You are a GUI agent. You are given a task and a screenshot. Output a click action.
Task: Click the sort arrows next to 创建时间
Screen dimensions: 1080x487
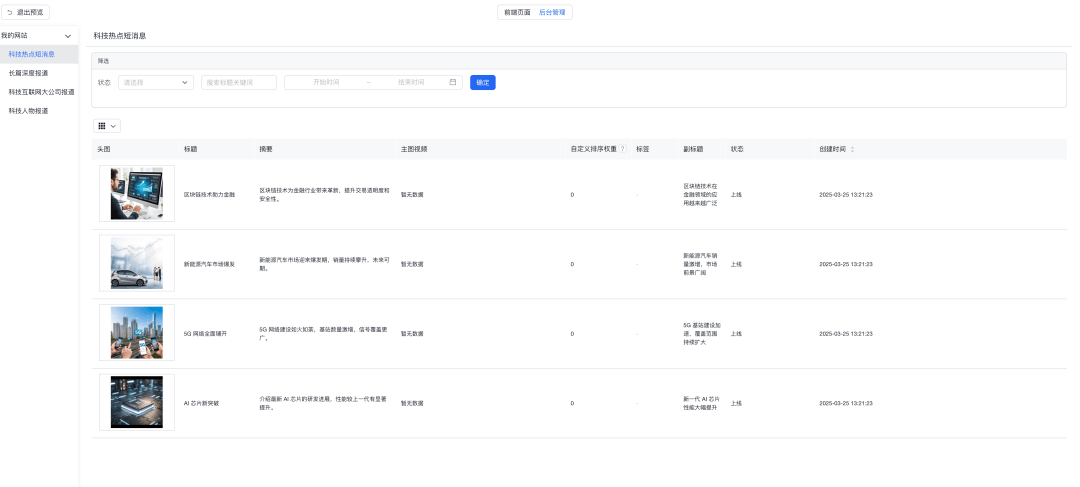[852, 149]
